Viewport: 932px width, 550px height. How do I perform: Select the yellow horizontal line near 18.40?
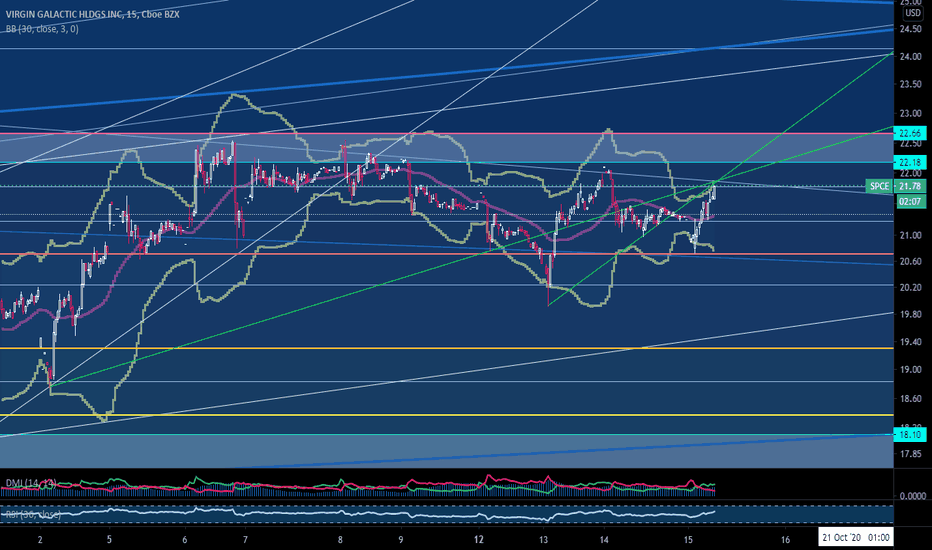point(446,415)
